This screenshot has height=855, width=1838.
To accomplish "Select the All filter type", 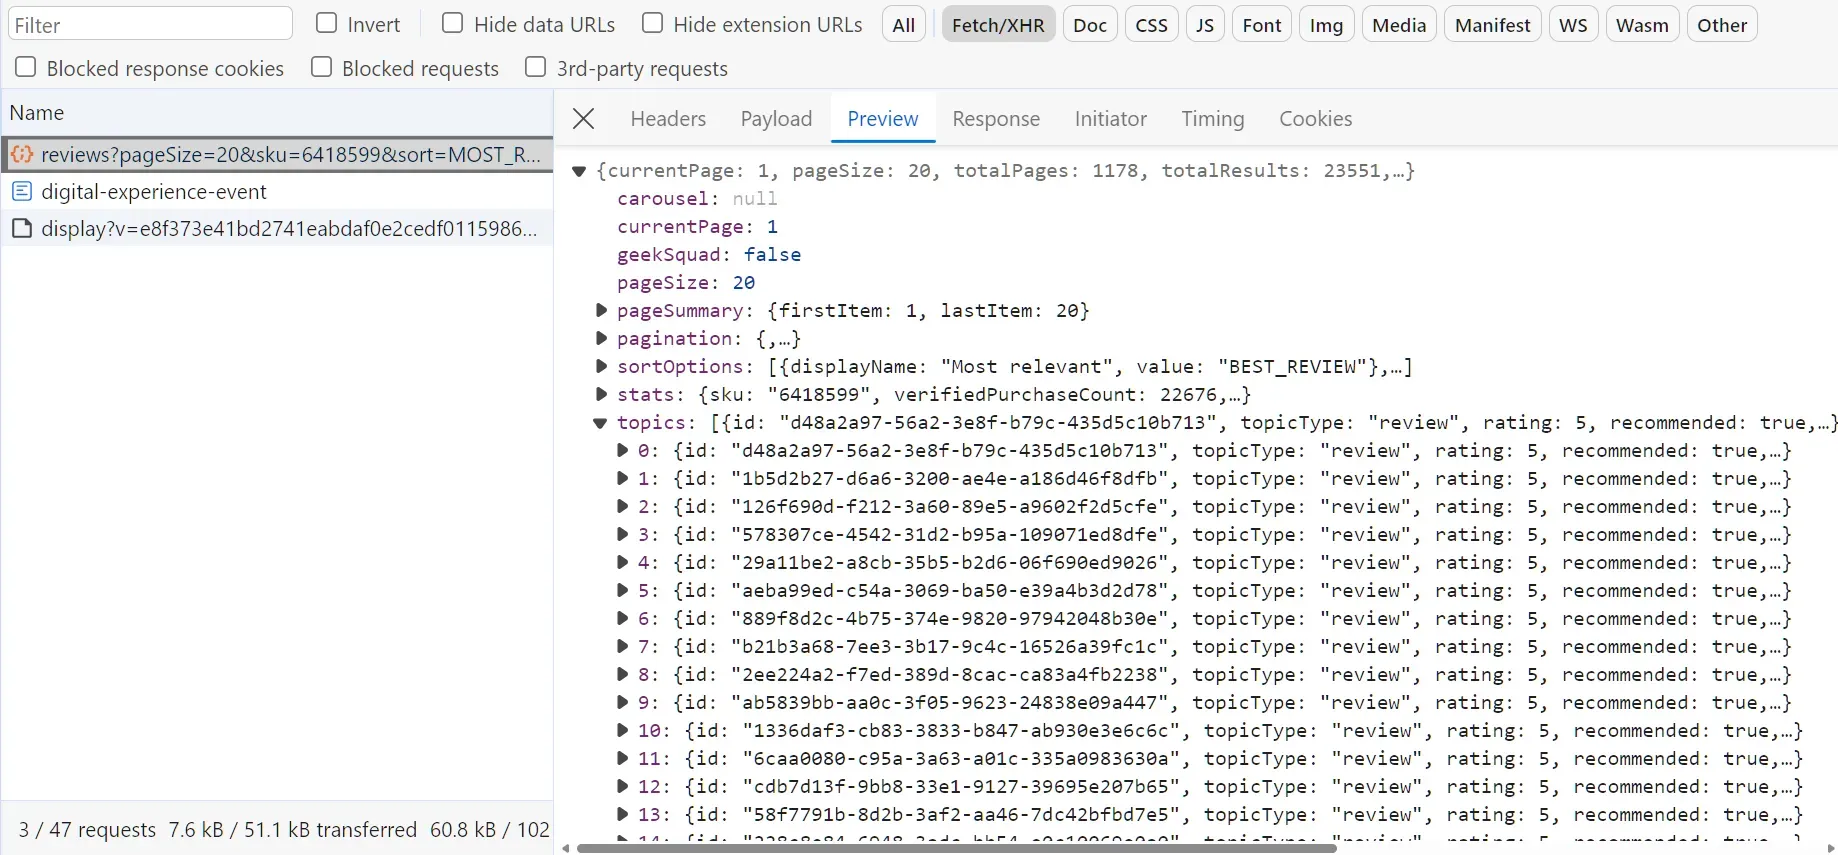I will (x=904, y=25).
